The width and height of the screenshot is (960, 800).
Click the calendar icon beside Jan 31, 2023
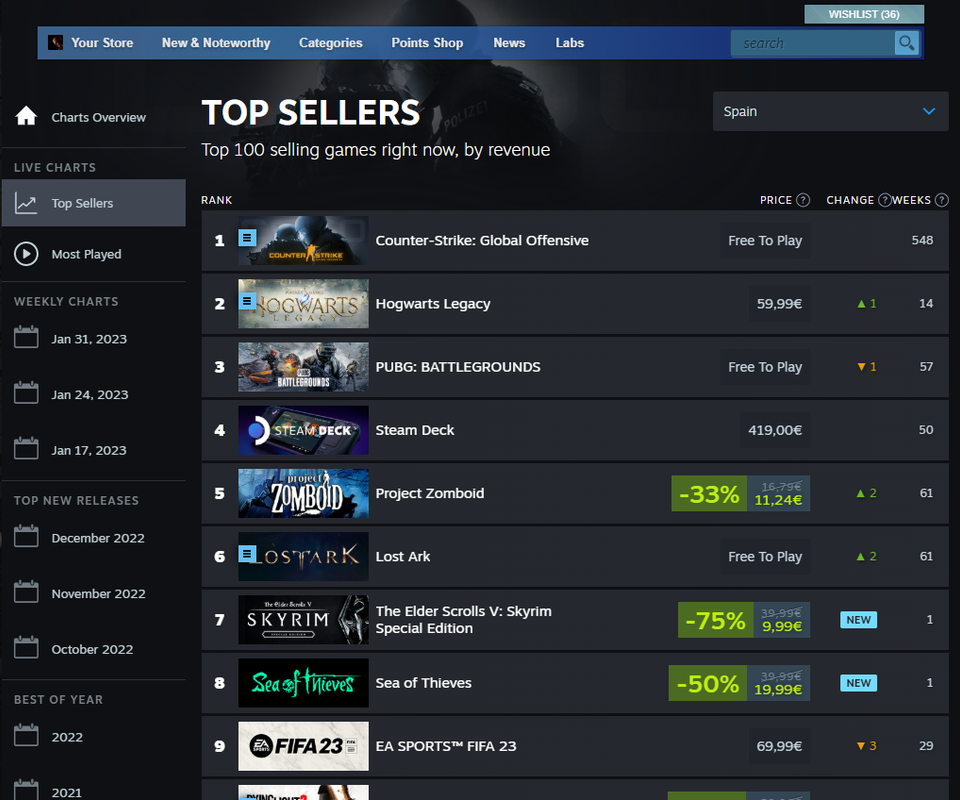26,337
